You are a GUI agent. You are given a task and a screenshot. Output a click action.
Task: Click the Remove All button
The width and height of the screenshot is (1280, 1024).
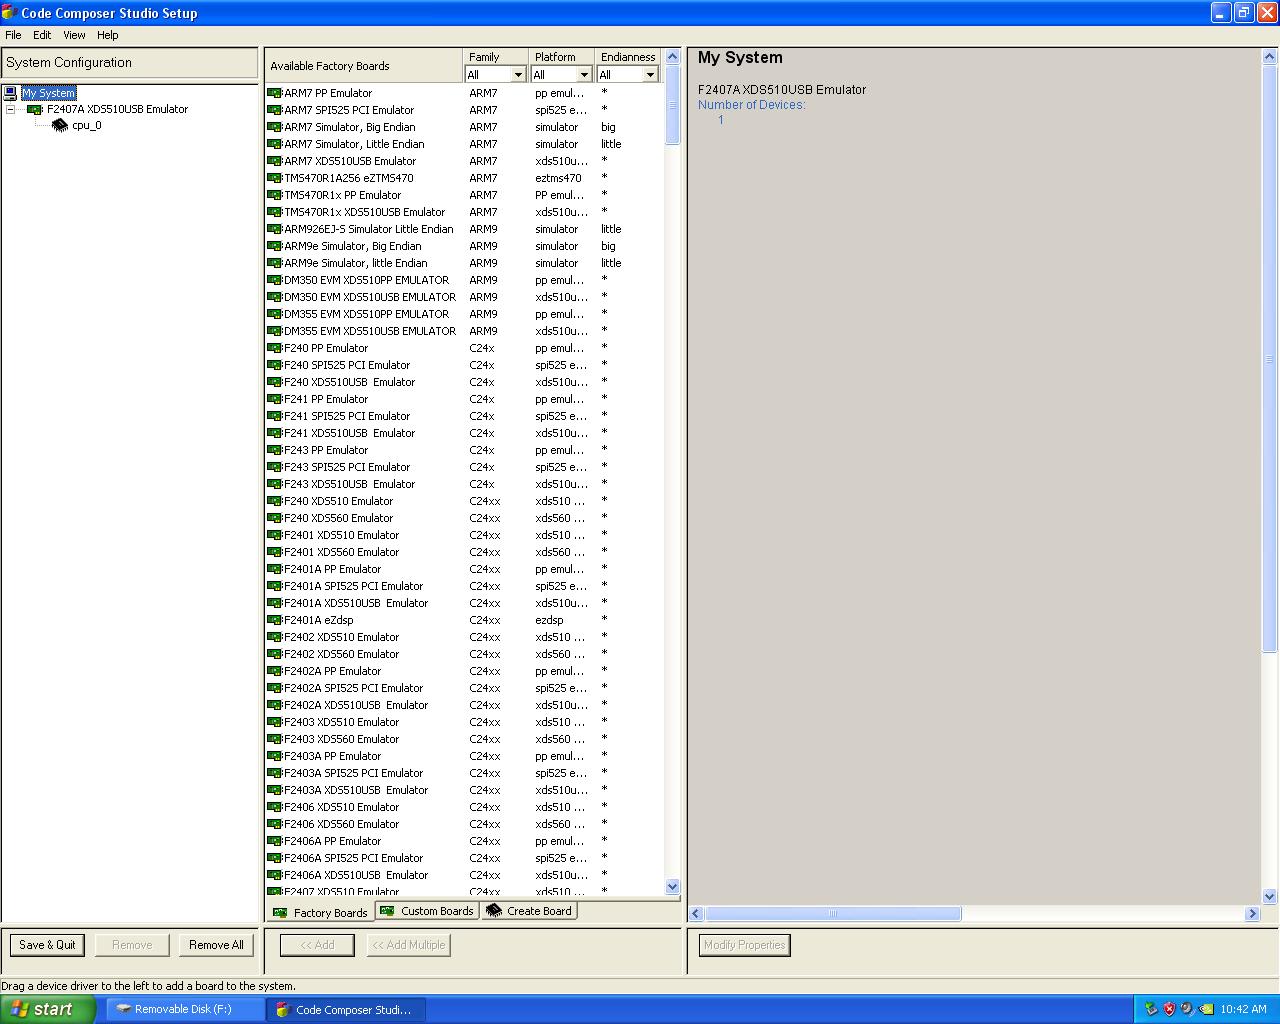(216, 945)
